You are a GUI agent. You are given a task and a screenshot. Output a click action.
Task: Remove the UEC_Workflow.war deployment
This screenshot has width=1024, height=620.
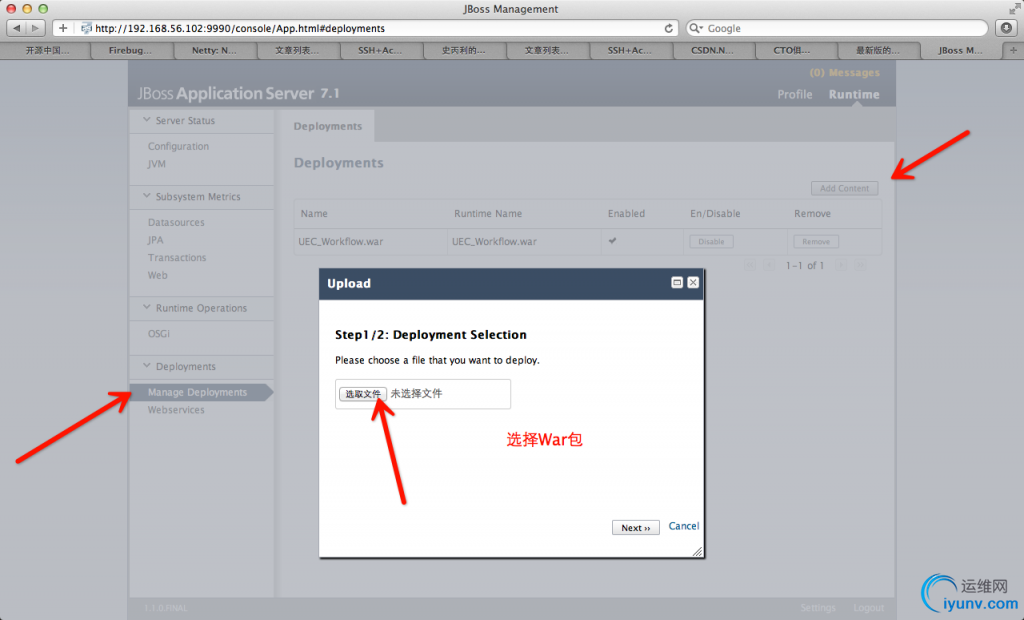[816, 242]
